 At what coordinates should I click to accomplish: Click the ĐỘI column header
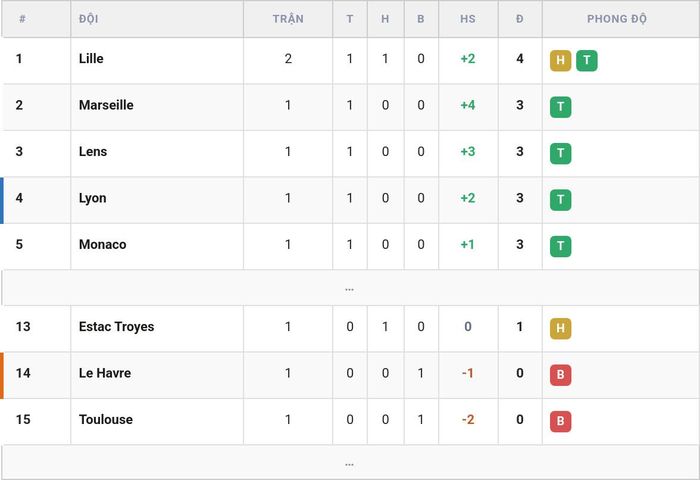pyautogui.click(x=88, y=19)
